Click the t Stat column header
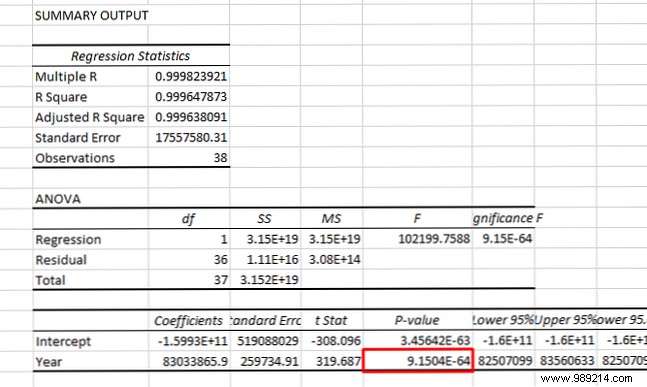Viewport: 647px width, 387px height. (x=331, y=321)
